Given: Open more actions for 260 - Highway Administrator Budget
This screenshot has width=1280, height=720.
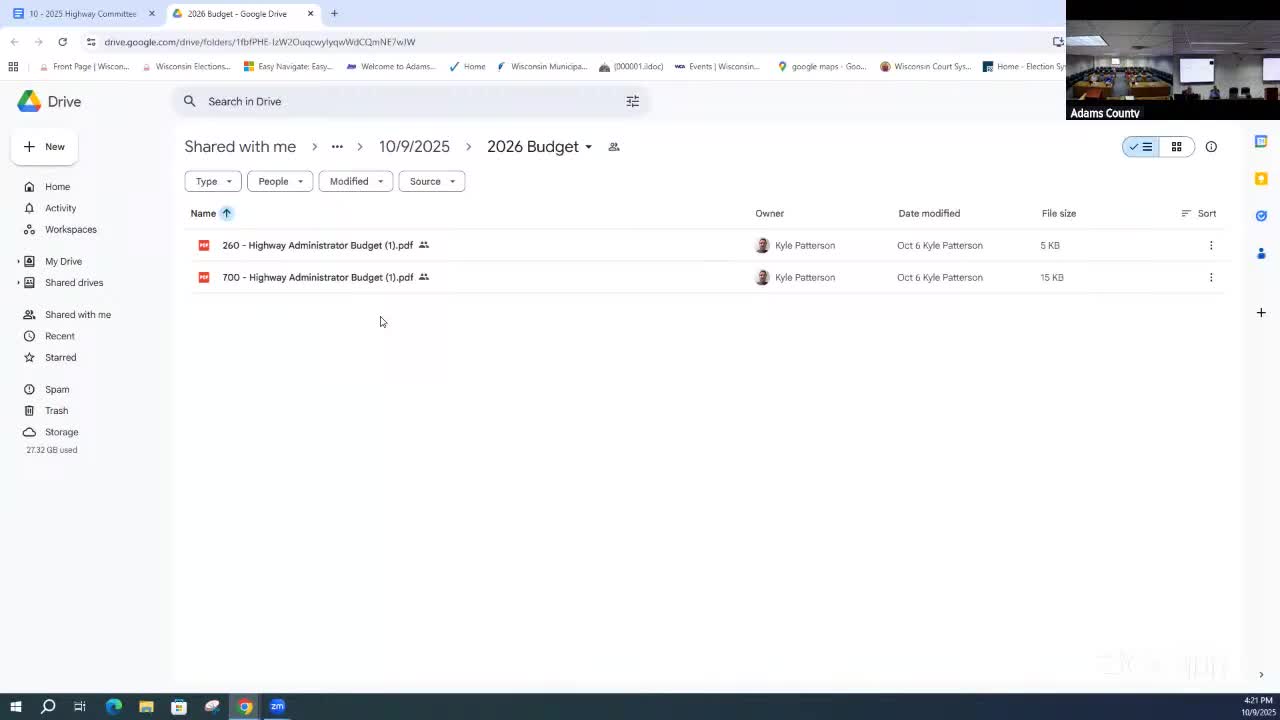Looking at the screenshot, I should [1211, 245].
